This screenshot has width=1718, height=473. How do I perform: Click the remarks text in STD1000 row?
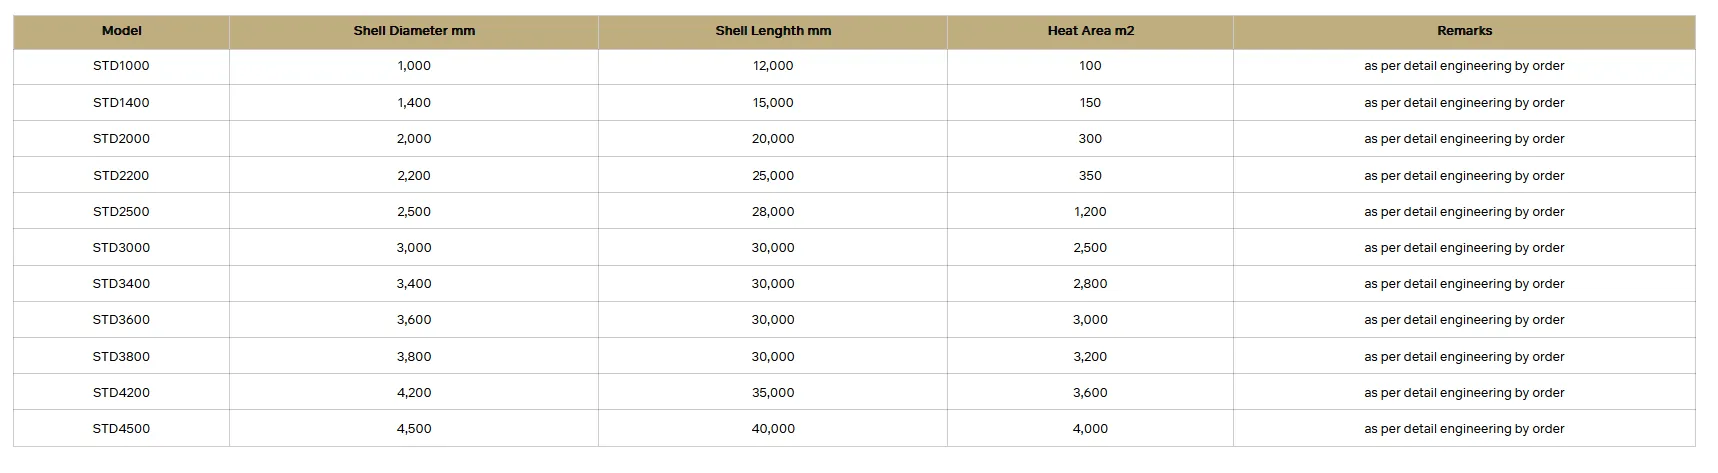click(x=1464, y=66)
